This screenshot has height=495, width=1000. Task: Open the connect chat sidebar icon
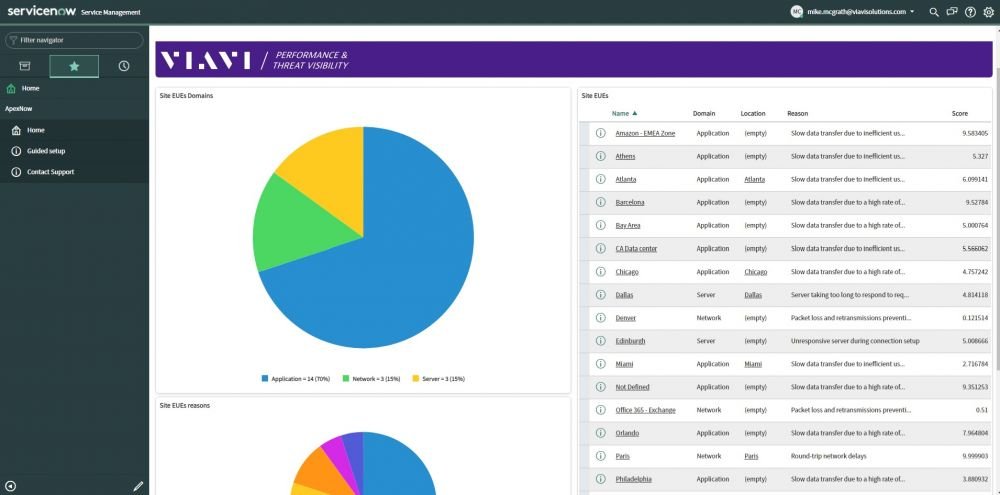[952, 11]
